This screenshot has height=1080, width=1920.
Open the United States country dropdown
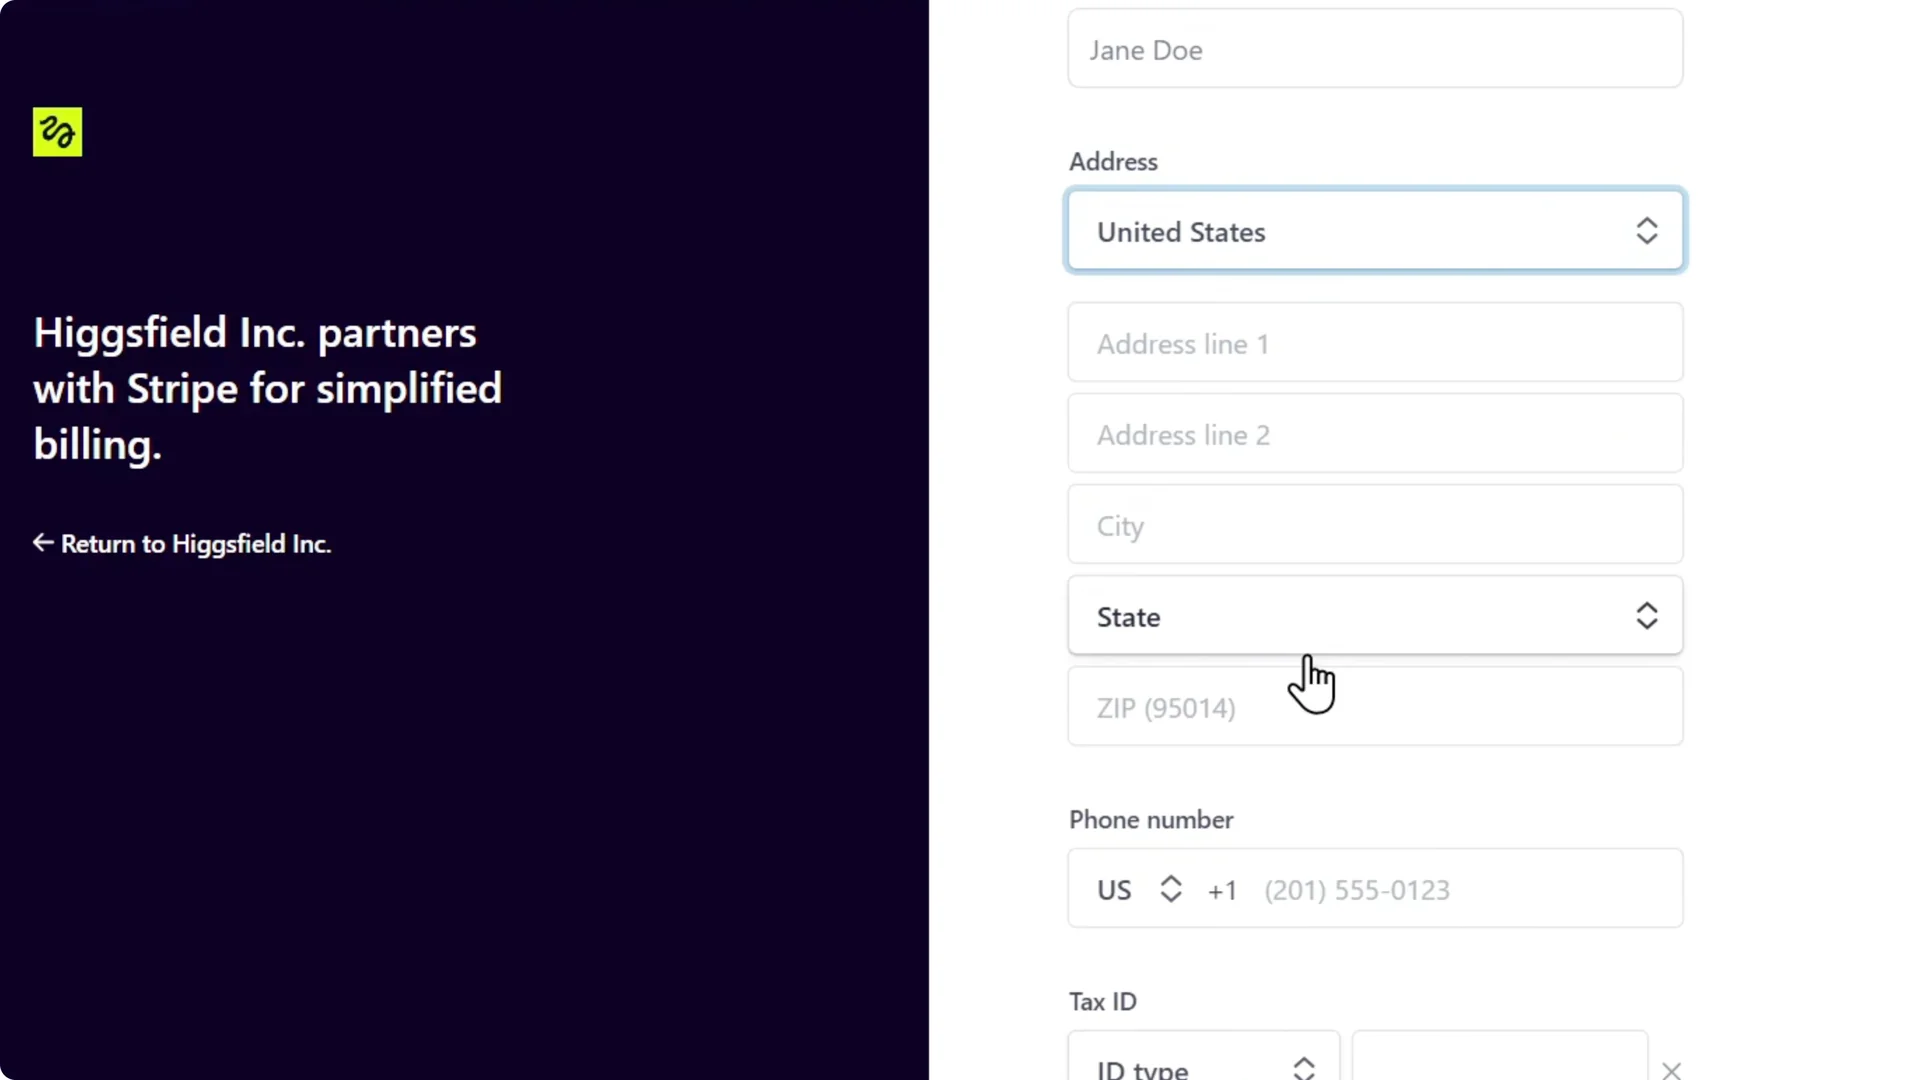pos(1374,230)
